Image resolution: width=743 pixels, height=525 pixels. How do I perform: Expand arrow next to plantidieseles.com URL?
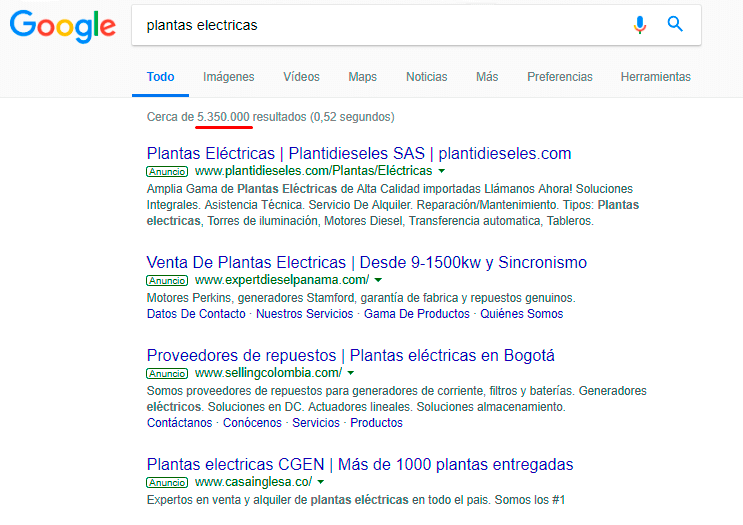[x=442, y=171]
